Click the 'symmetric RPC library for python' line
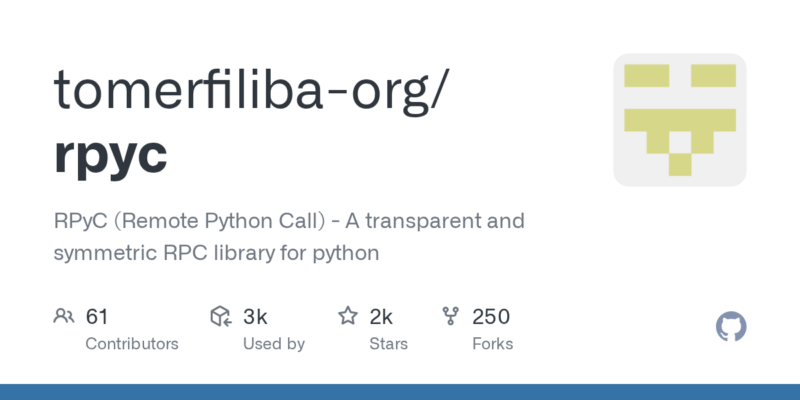This screenshot has width=800, height=400. click(x=217, y=253)
